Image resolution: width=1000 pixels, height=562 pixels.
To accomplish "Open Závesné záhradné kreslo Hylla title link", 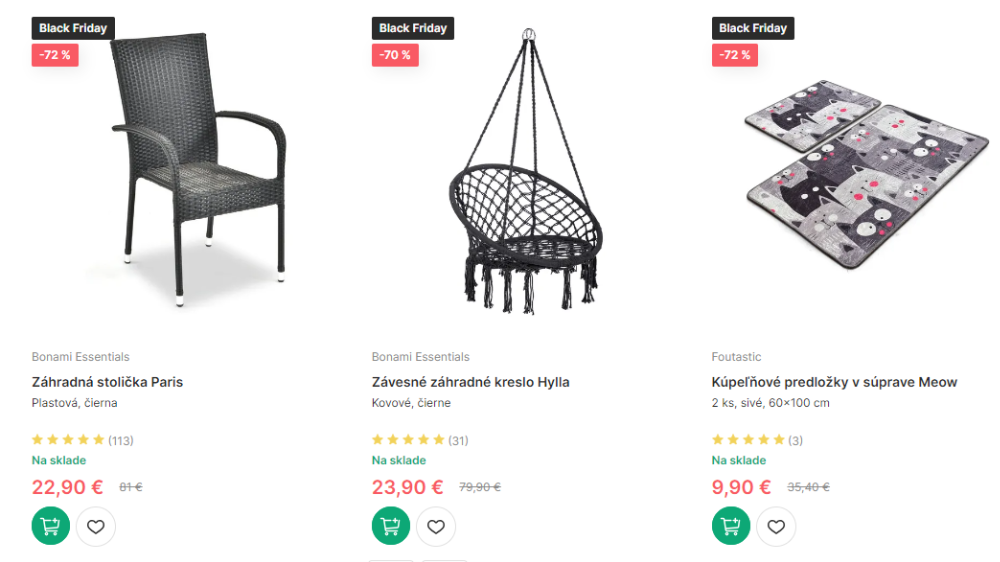I will point(470,382).
